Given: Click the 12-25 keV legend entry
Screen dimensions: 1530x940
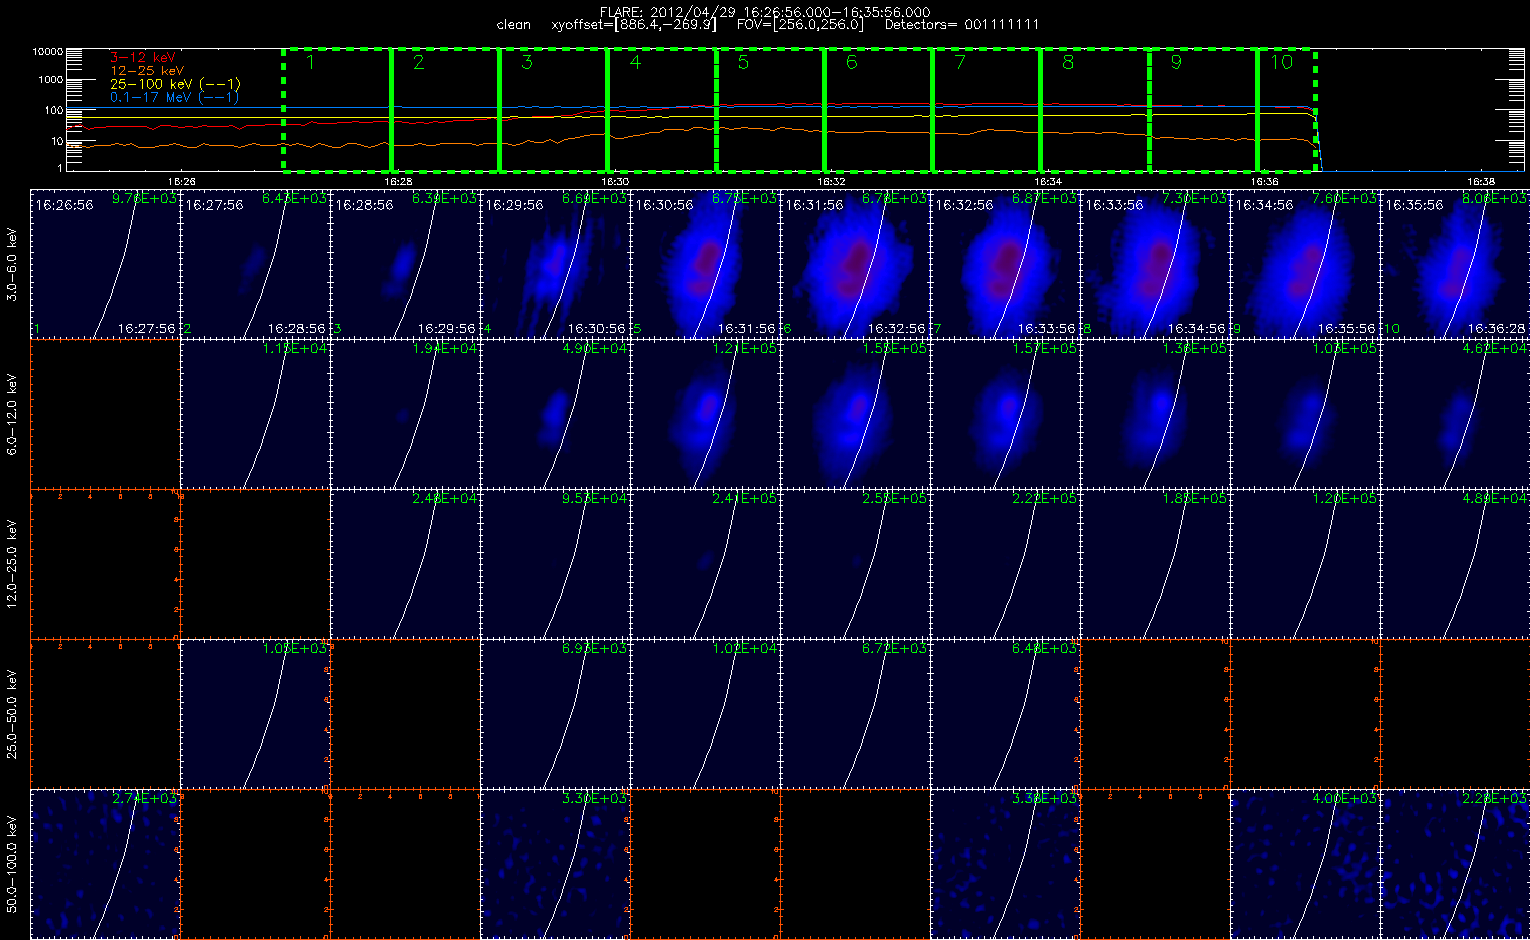Looking at the screenshot, I should pos(146,72).
